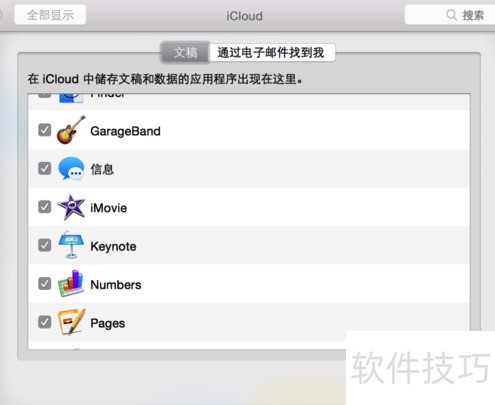The height and width of the screenshot is (405, 495).
Task: Select the iMovie label text
Action: [109, 208]
